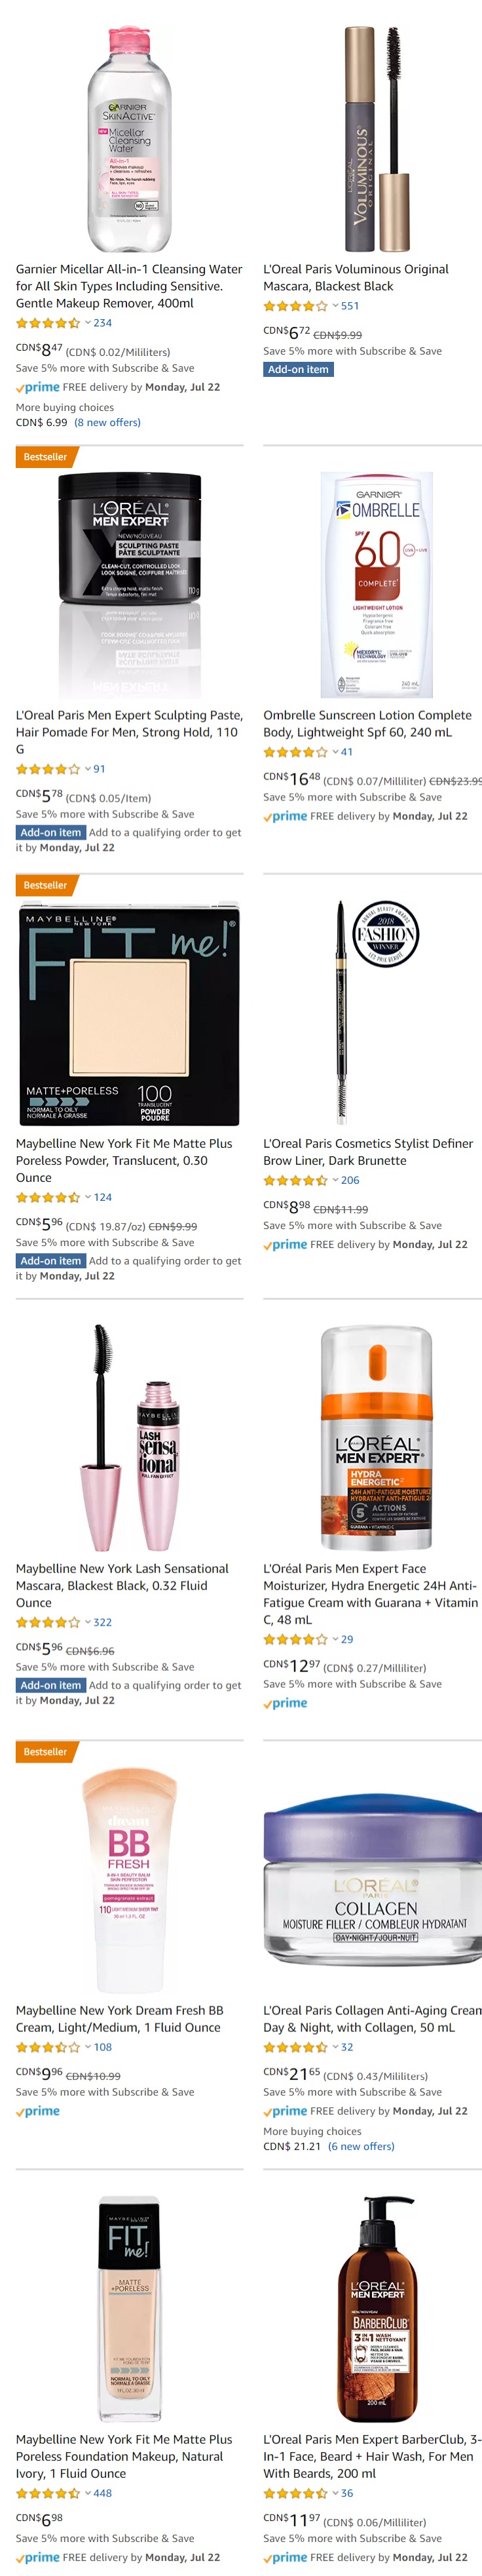Open the 206 reviews count for Brow Liner

pos(350,1180)
